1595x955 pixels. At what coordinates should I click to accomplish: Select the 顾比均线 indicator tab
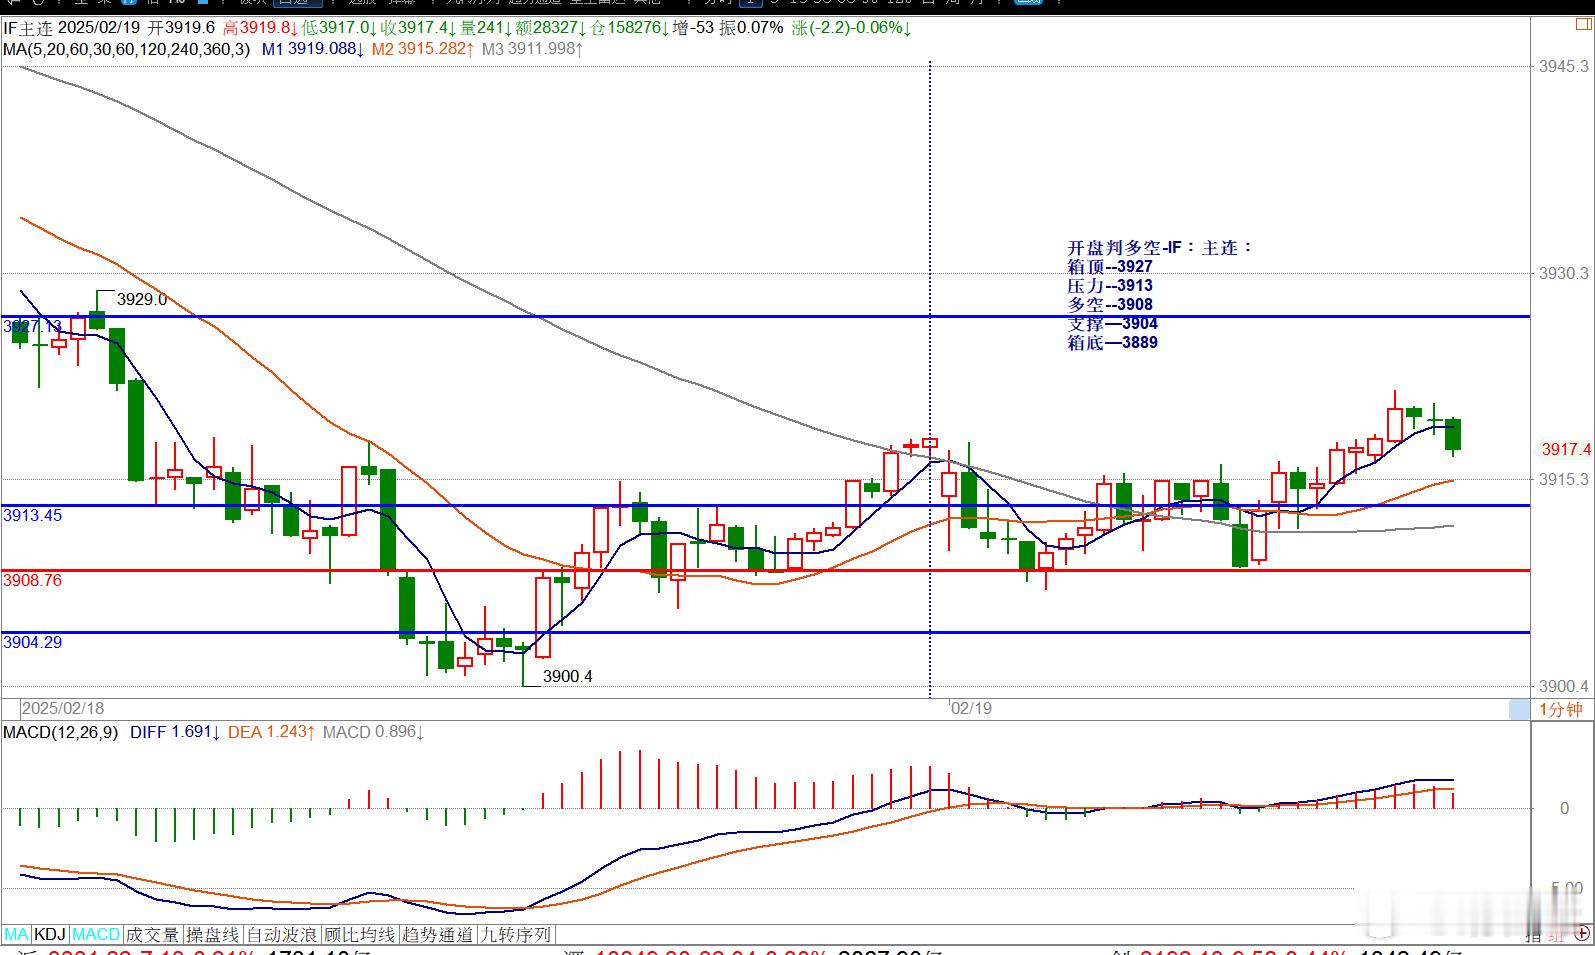(360, 935)
